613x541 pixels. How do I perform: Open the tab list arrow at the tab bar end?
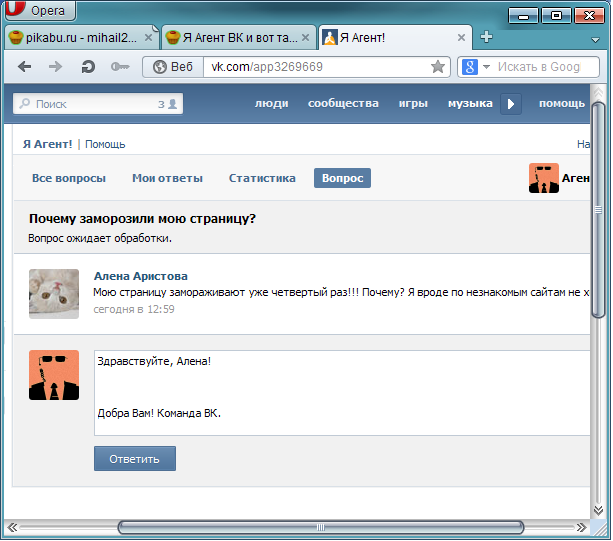pyautogui.click(x=595, y=40)
